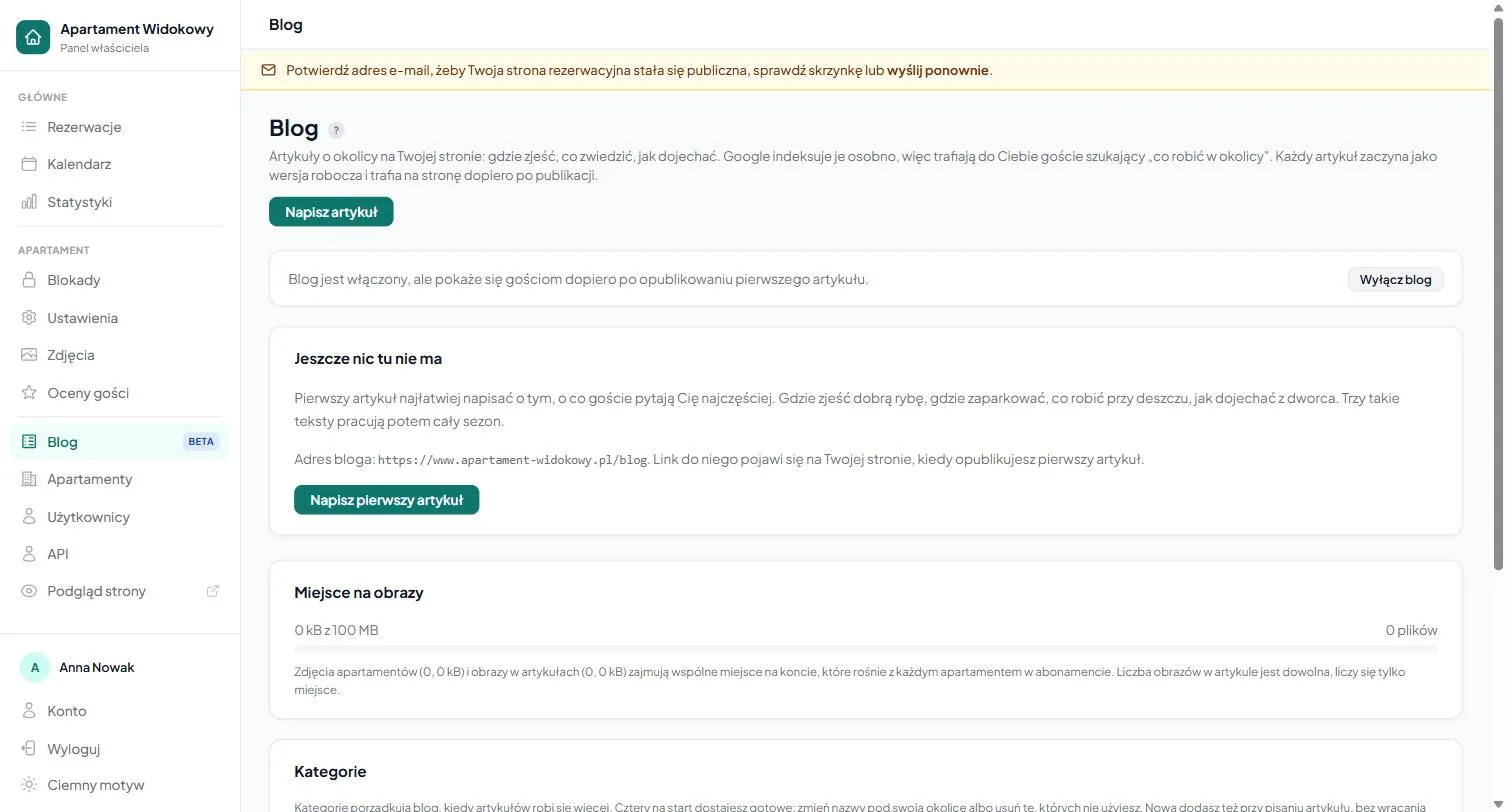Click the blog address apartament-widokowy.pl/blog
The height and width of the screenshot is (812, 1506).
(x=513, y=460)
